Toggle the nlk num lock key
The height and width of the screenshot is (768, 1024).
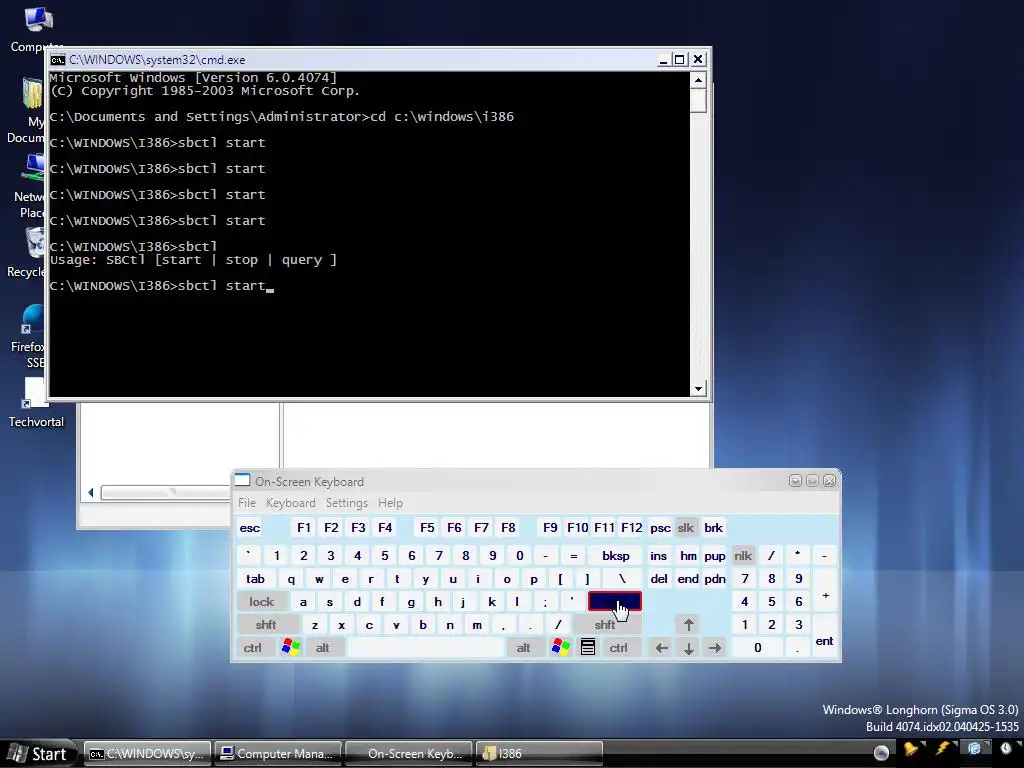(x=743, y=556)
